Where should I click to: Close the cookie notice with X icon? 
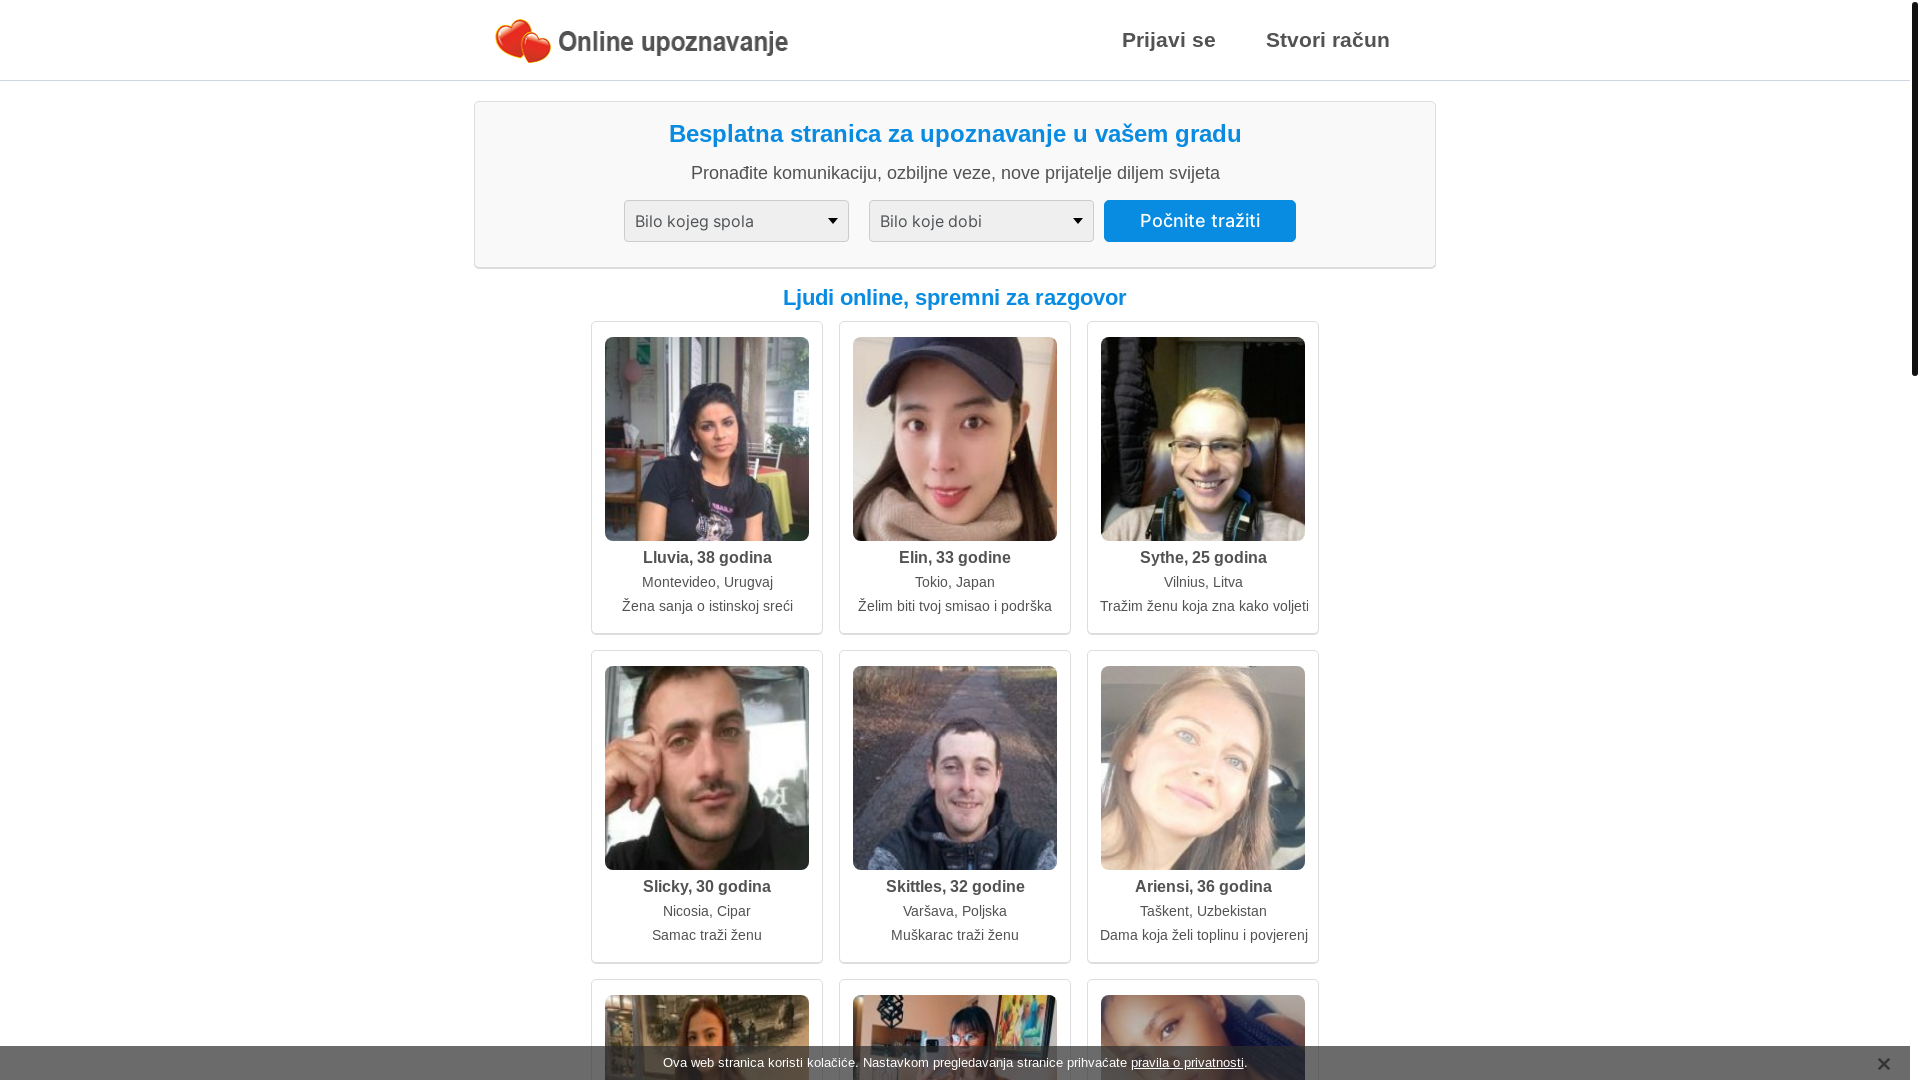tap(1883, 1064)
